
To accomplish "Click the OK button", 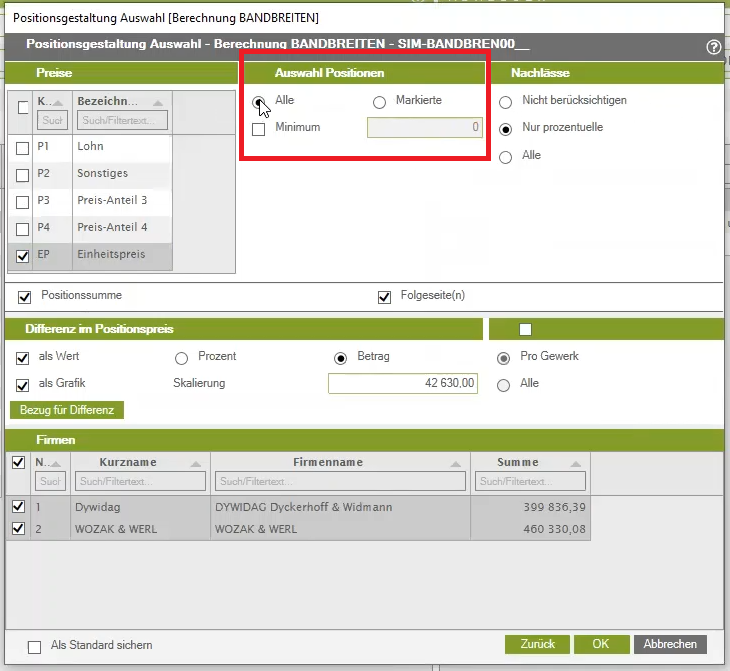I will tap(600, 644).
